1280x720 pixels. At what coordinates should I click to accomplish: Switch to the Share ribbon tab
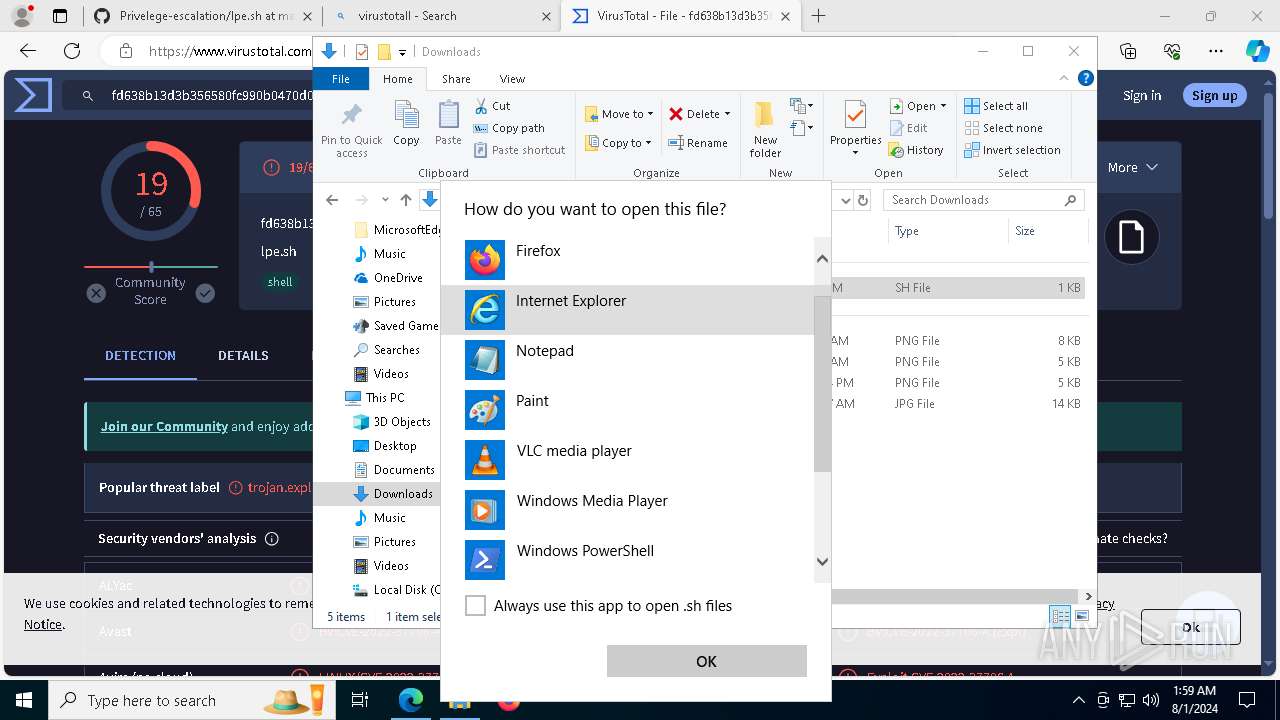click(x=456, y=79)
